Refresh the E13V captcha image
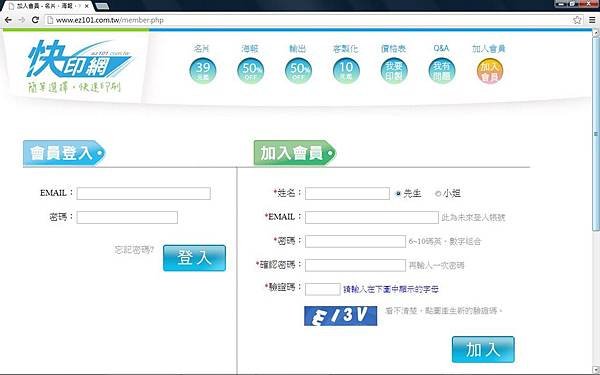Image resolution: width=600 pixels, height=375 pixels. [340, 316]
